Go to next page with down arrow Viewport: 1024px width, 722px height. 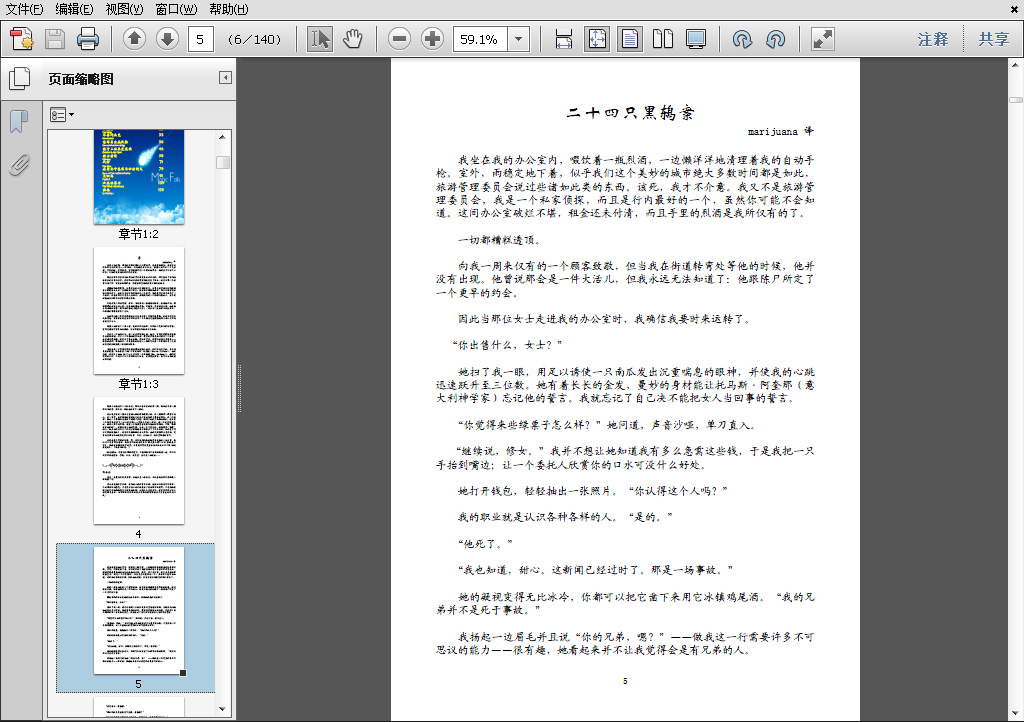point(167,39)
